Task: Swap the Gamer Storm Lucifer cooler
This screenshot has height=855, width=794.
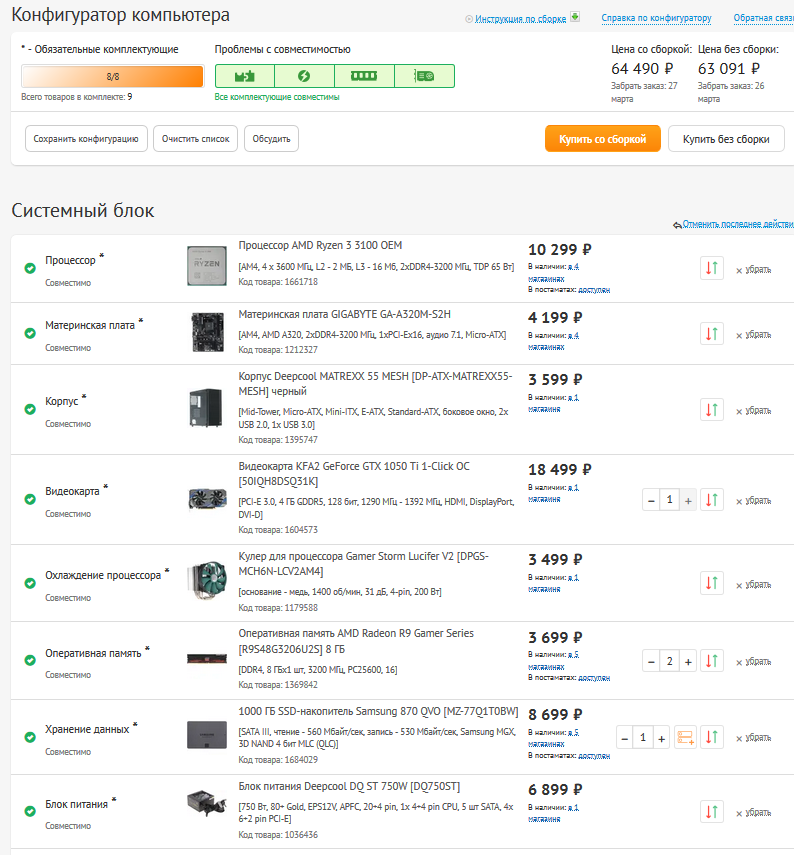Action: tap(712, 583)
